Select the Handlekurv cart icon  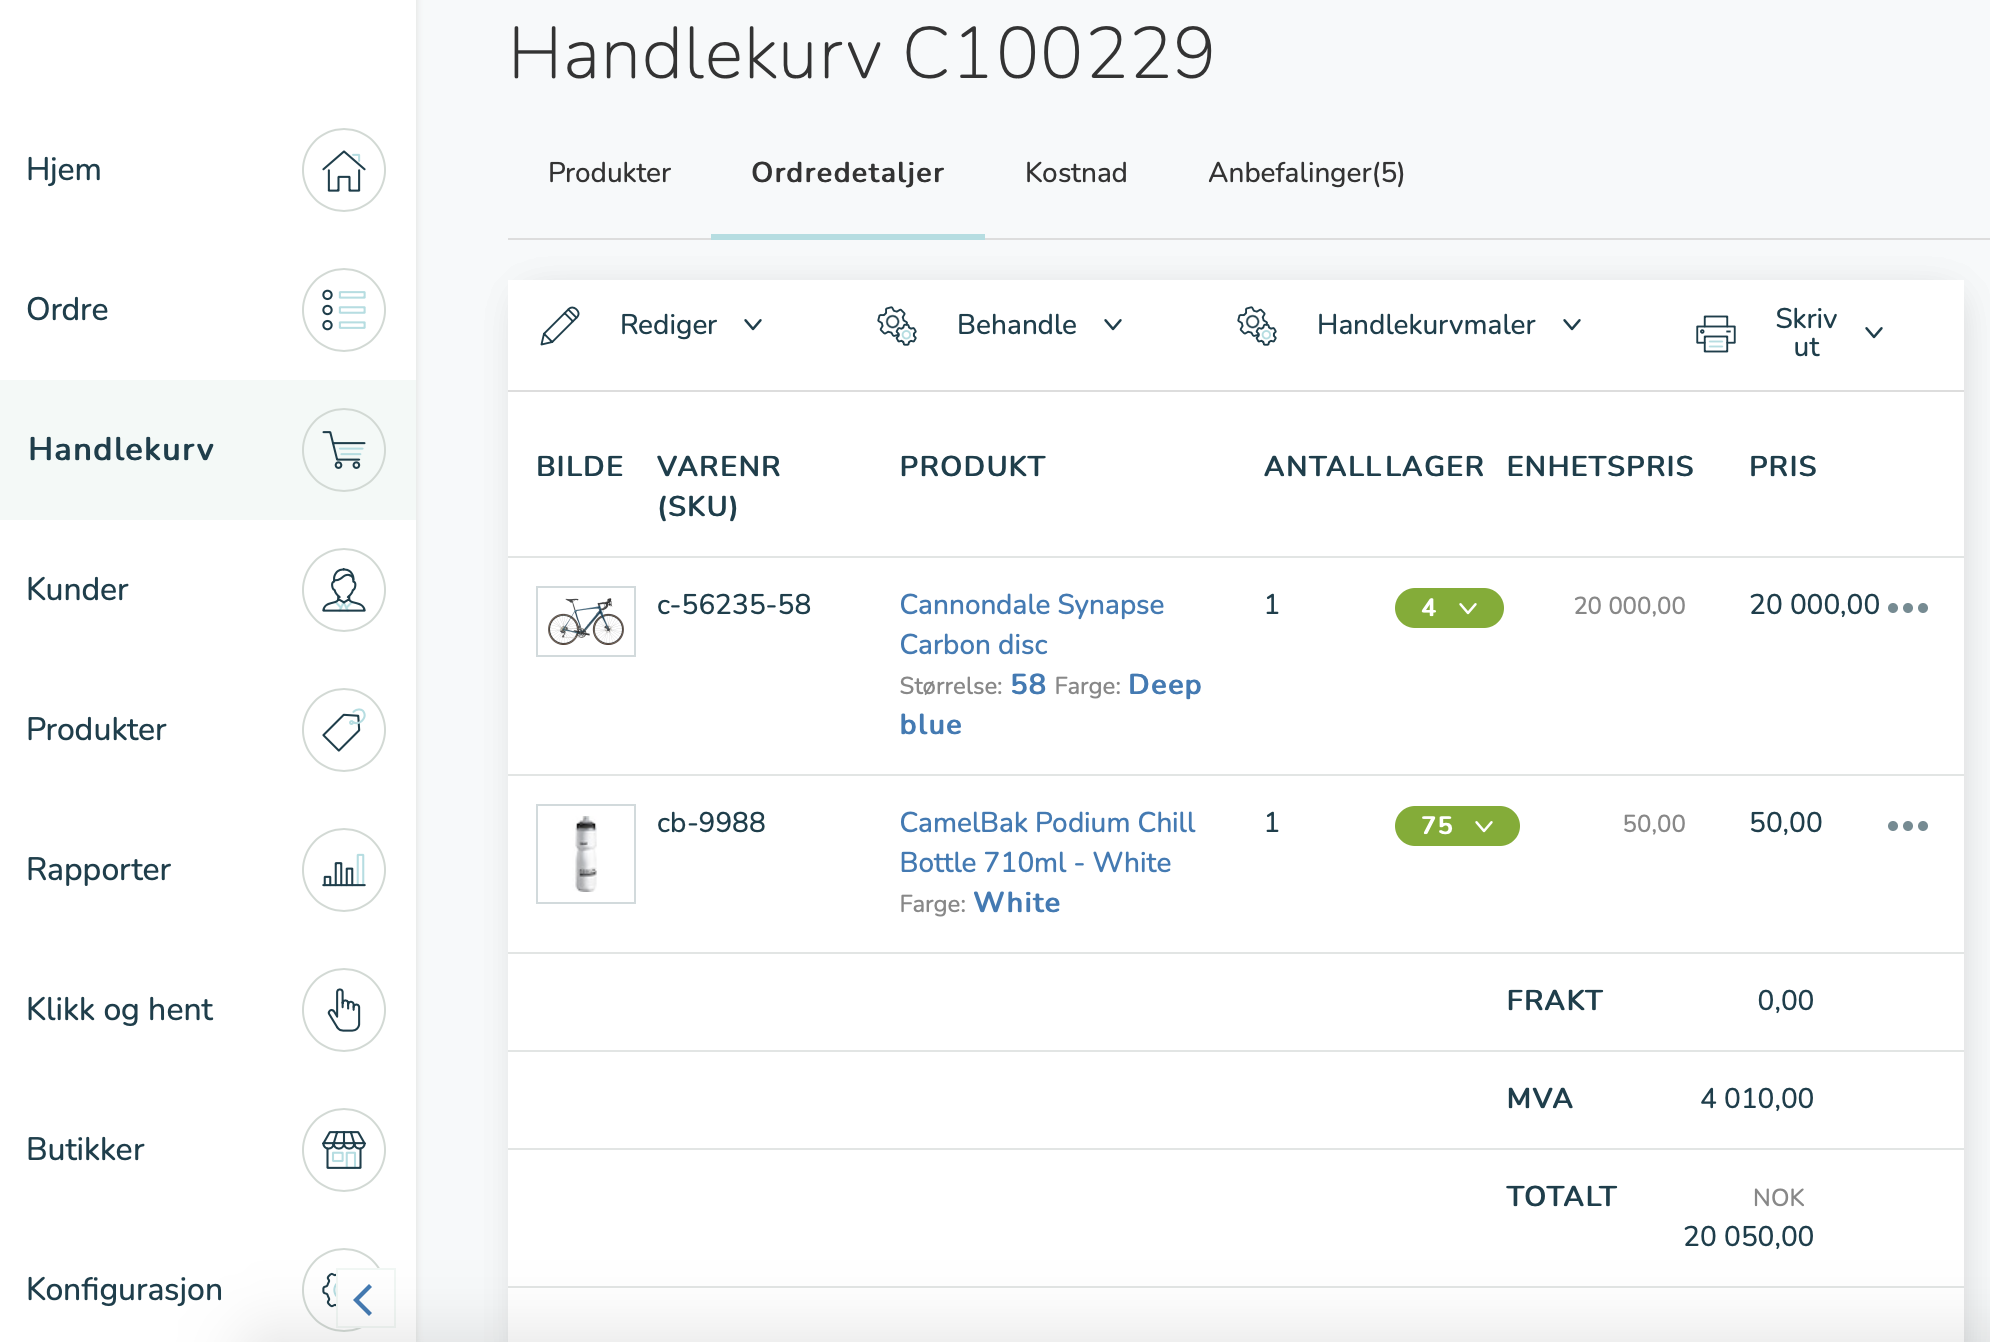(x=344, y=450)
